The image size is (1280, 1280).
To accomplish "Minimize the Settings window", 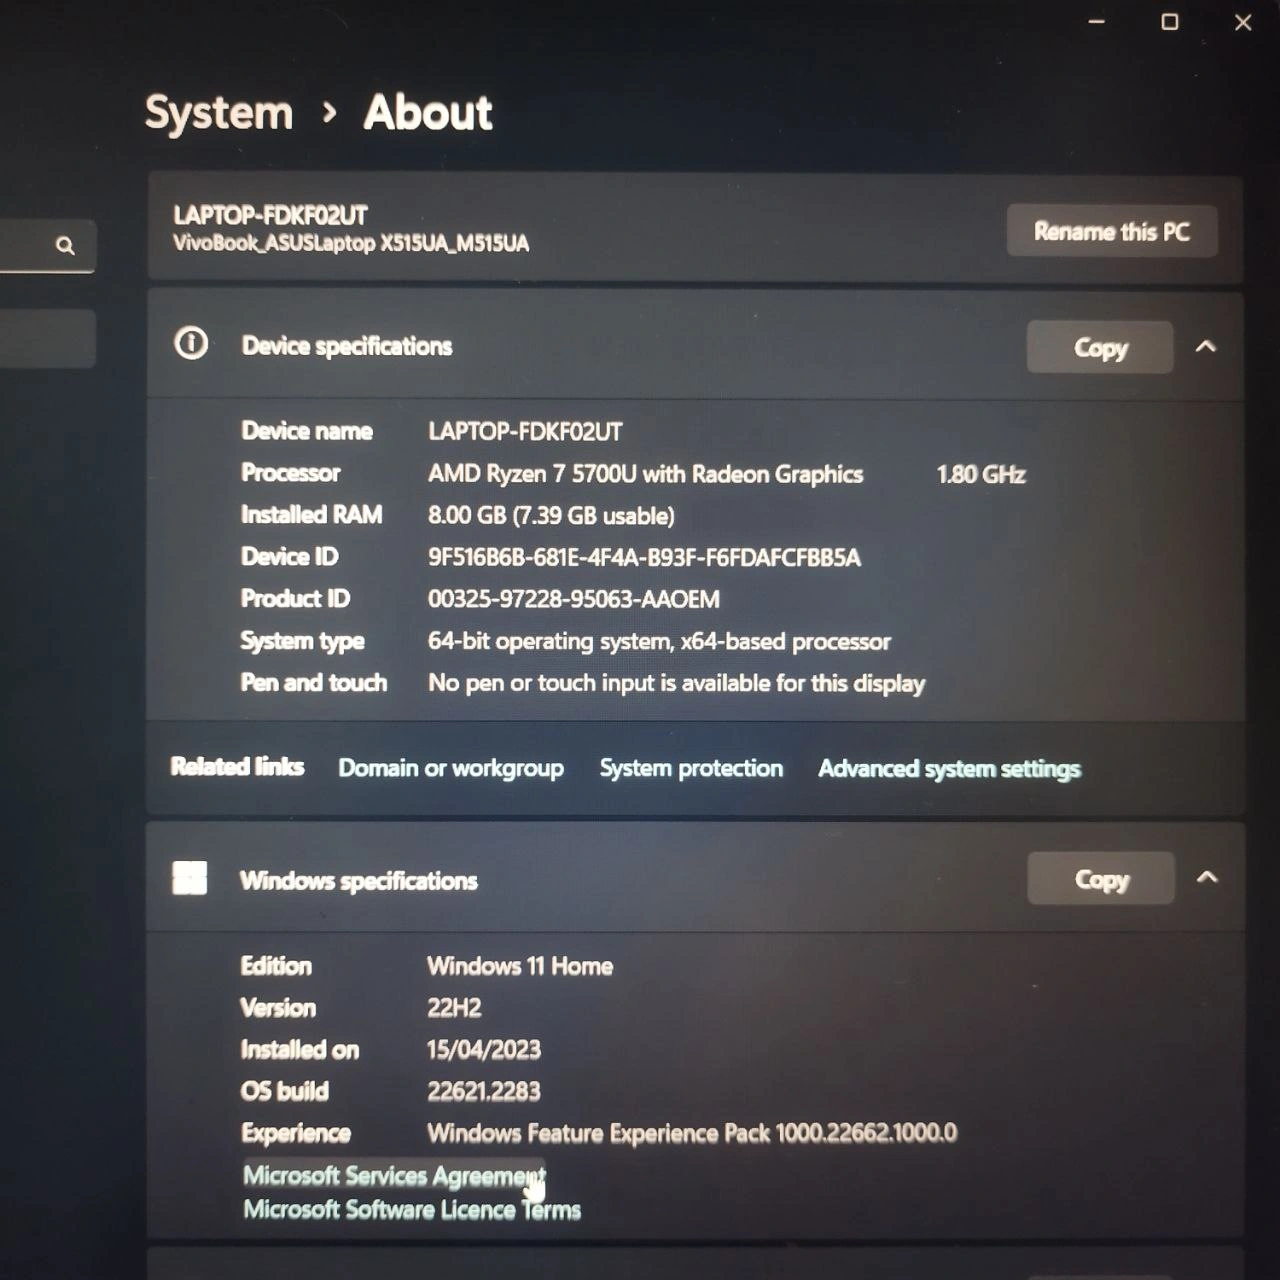I will click(x=1097, y=21).
